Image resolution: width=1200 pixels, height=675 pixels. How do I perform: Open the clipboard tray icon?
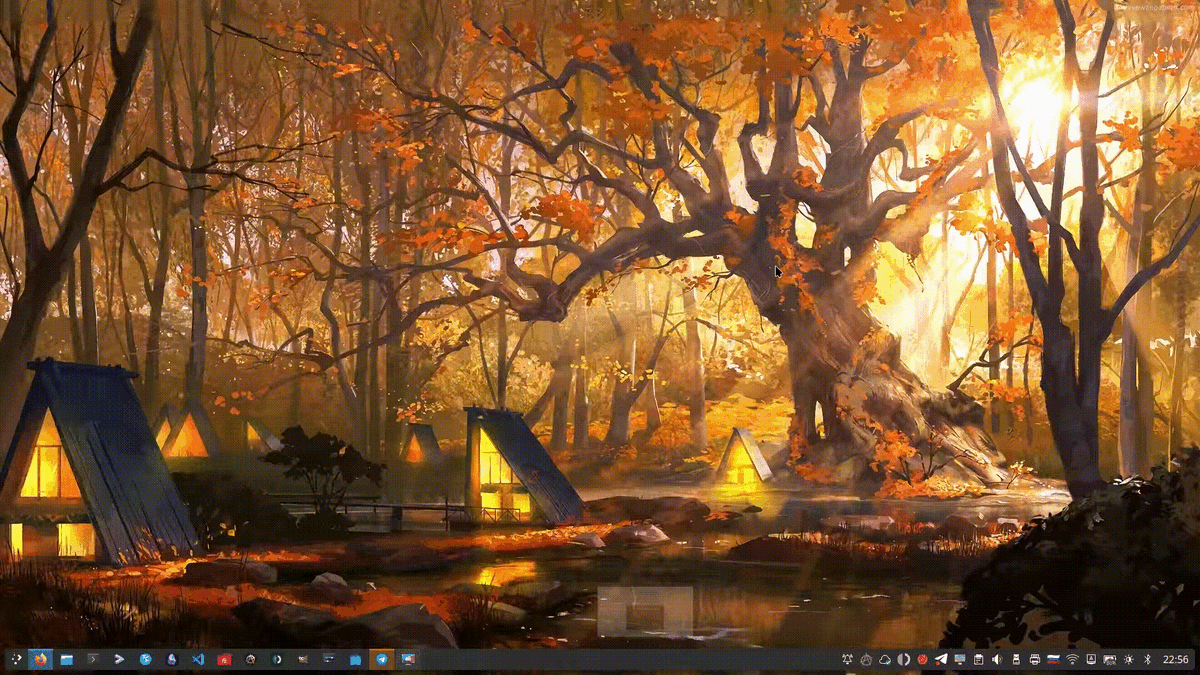click(x=979, y=659)
